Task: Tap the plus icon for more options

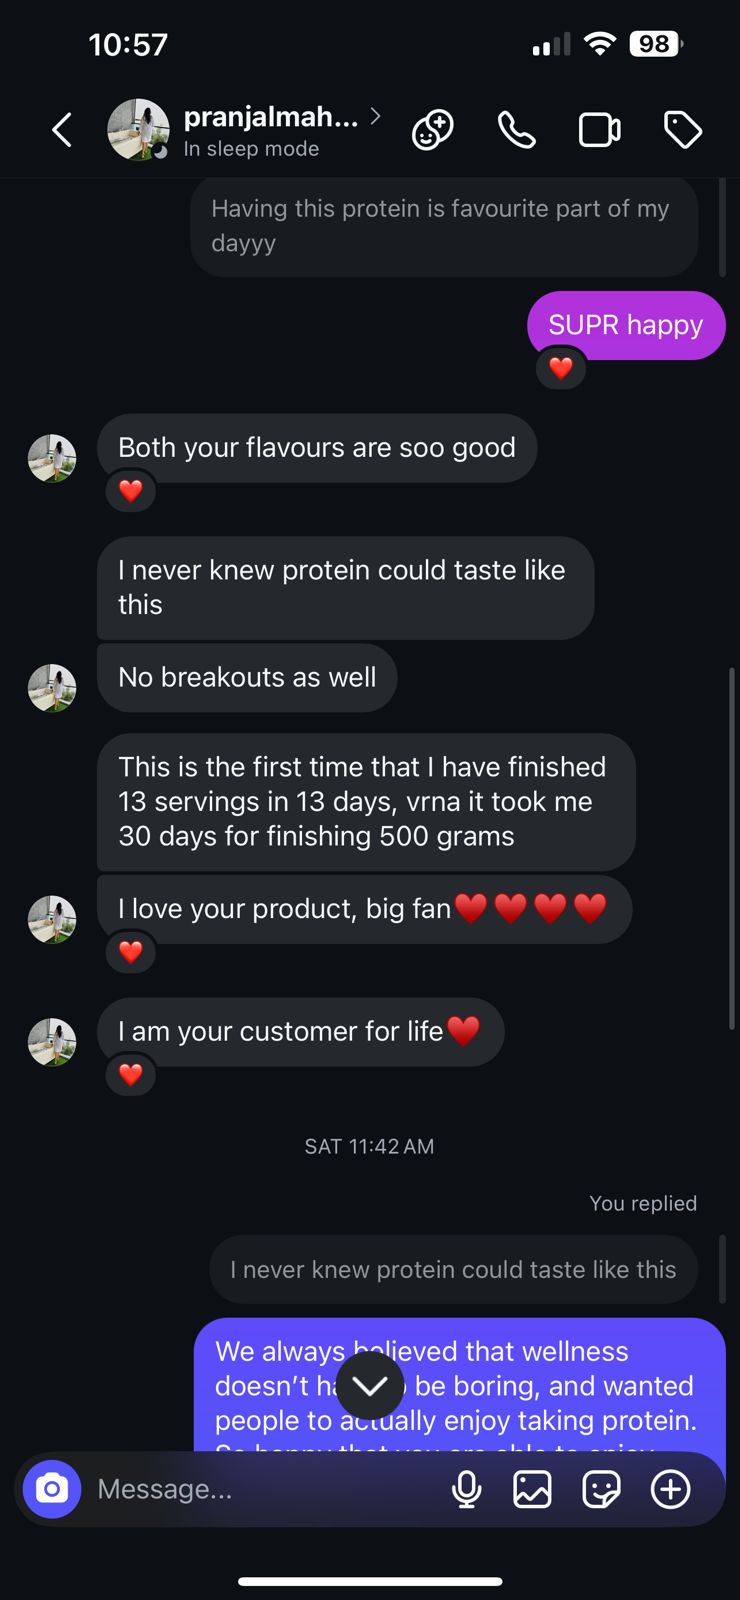Action: [670, 1489]
